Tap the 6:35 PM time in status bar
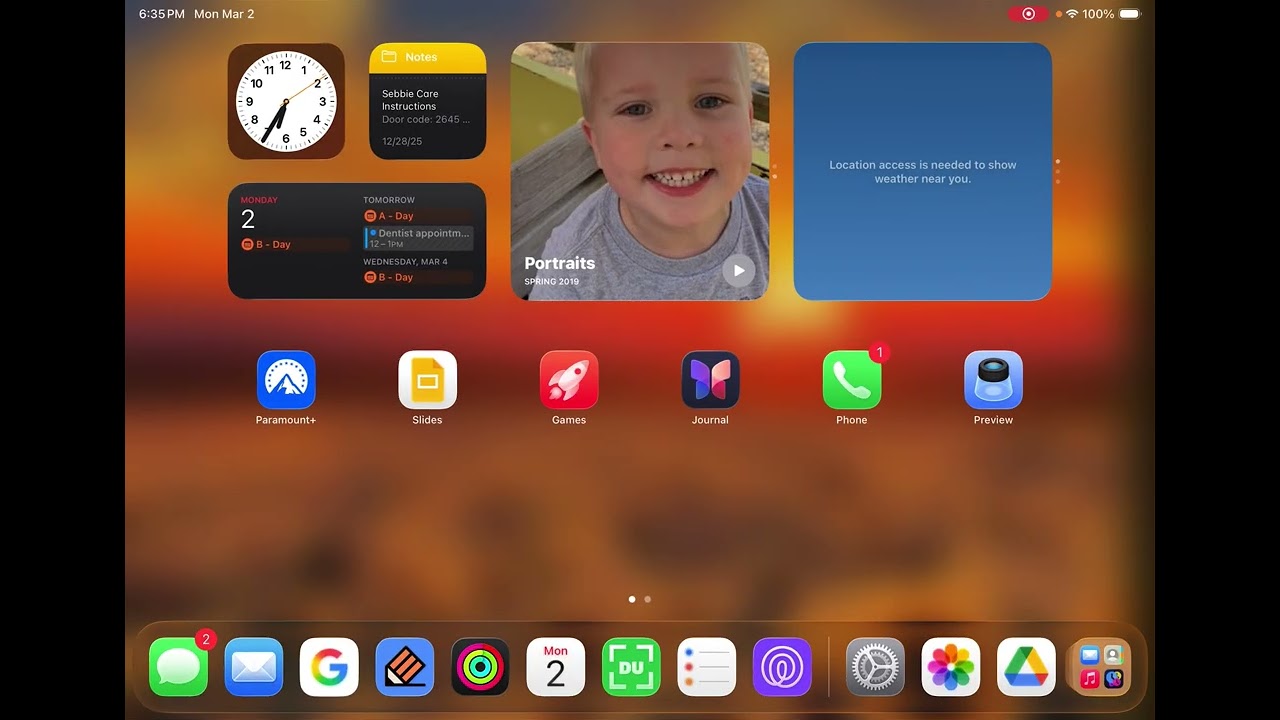Image resolution: width=1280 pixels, height=720 pixels. click(162, 14)
